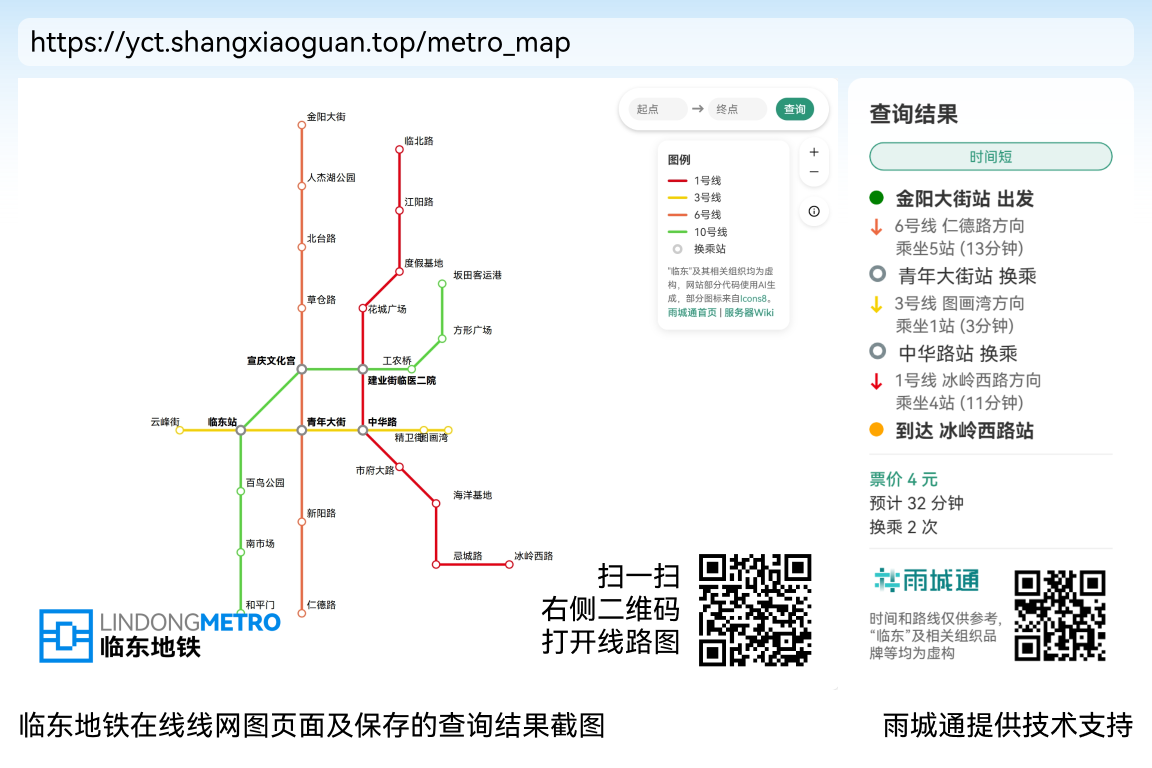The height and width of the screenshot is (768, 1152).
Task: Select the 时间短 route option
Action: [990, 157]
